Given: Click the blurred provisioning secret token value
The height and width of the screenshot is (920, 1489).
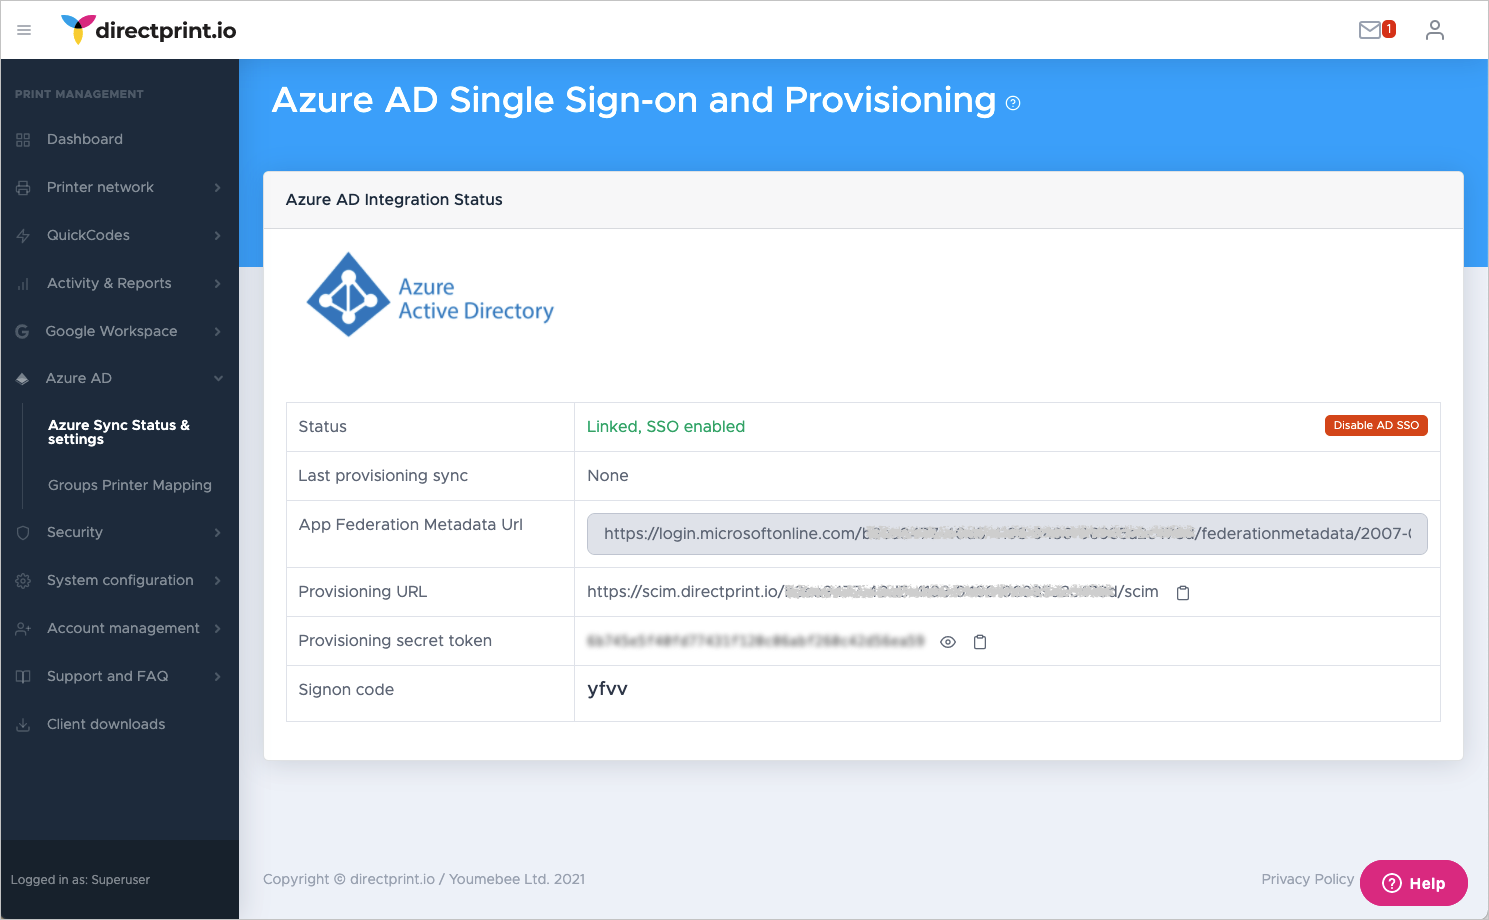Looking at the screenshot, I should click(x=756, y=641).
